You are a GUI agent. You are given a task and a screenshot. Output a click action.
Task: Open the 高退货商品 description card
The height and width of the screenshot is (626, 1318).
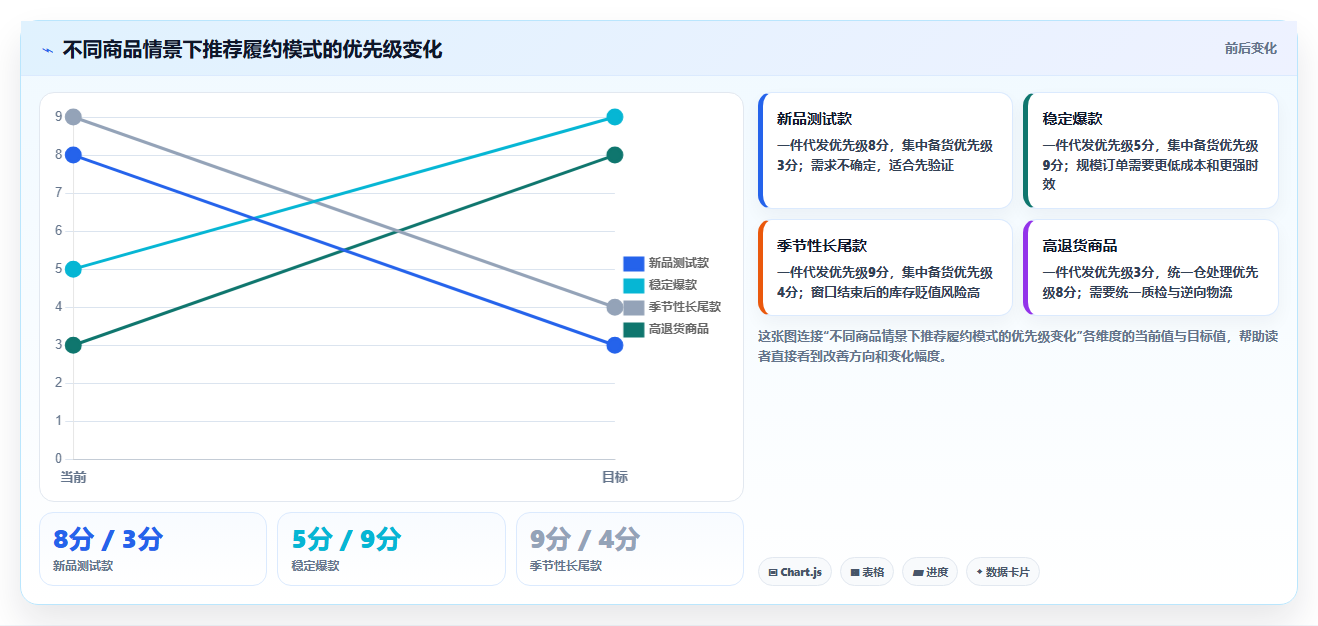click(x=1151, y=268)
